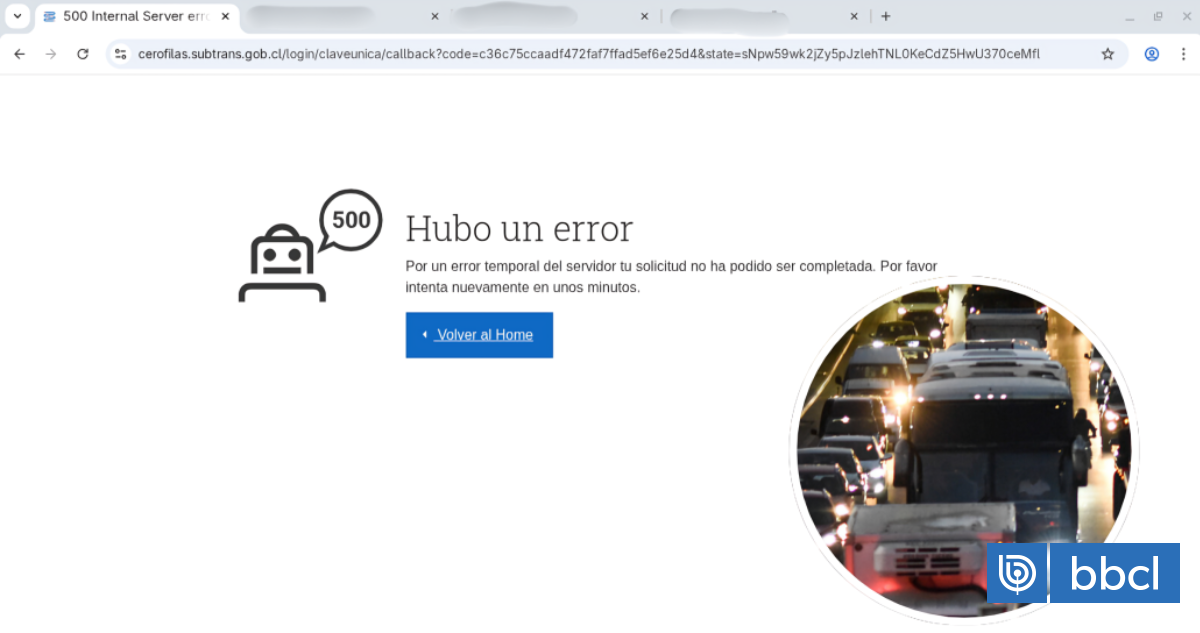1200x633 pixels.
Task: Go back to the previous page
Action: (x=19, y=54)
